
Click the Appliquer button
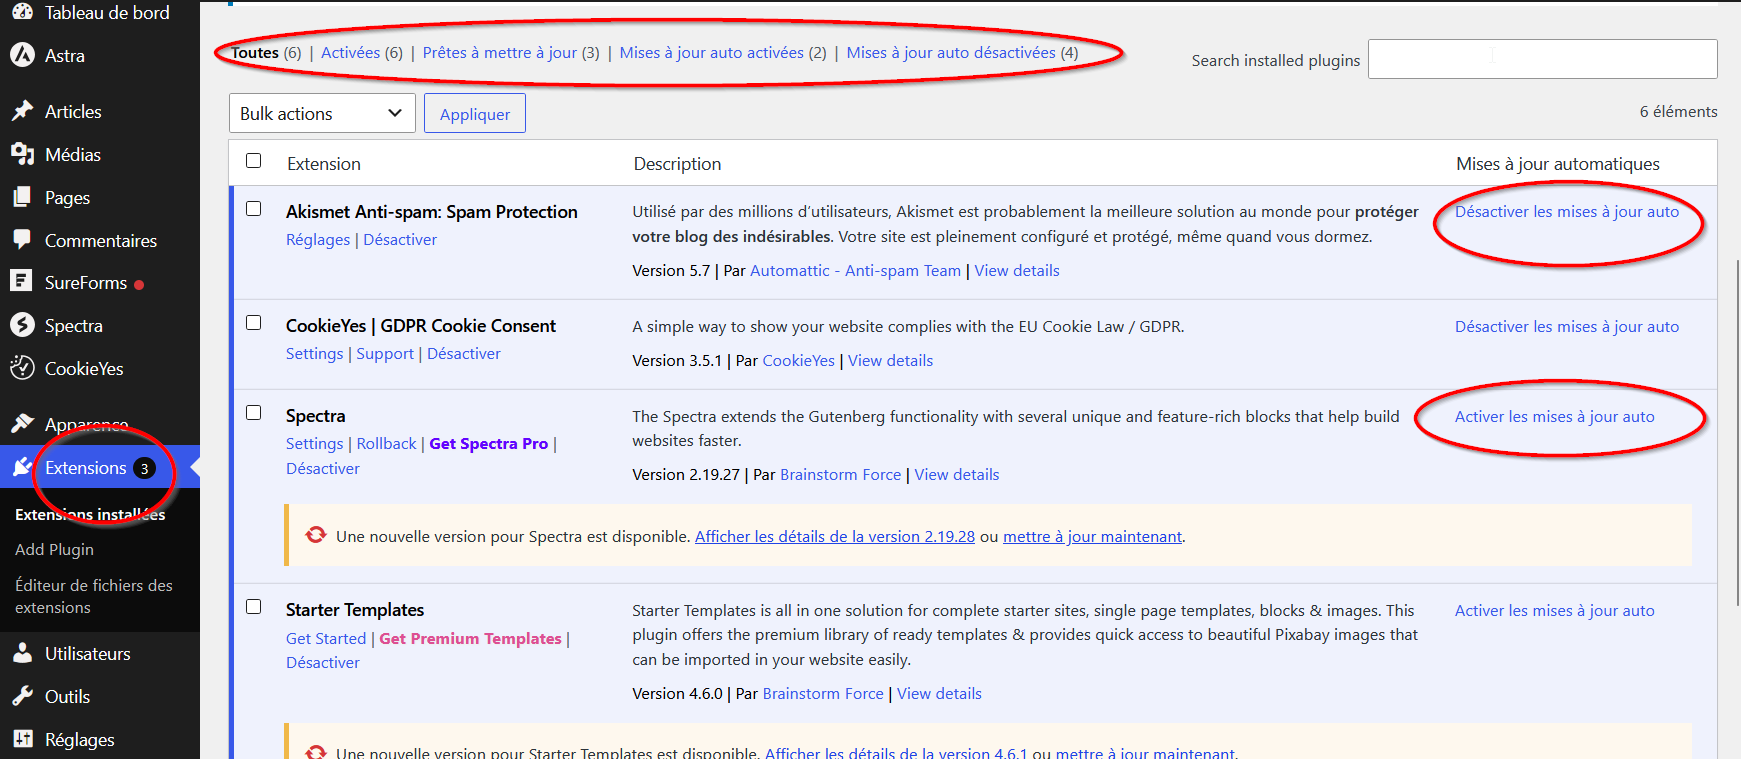[475, 113]
